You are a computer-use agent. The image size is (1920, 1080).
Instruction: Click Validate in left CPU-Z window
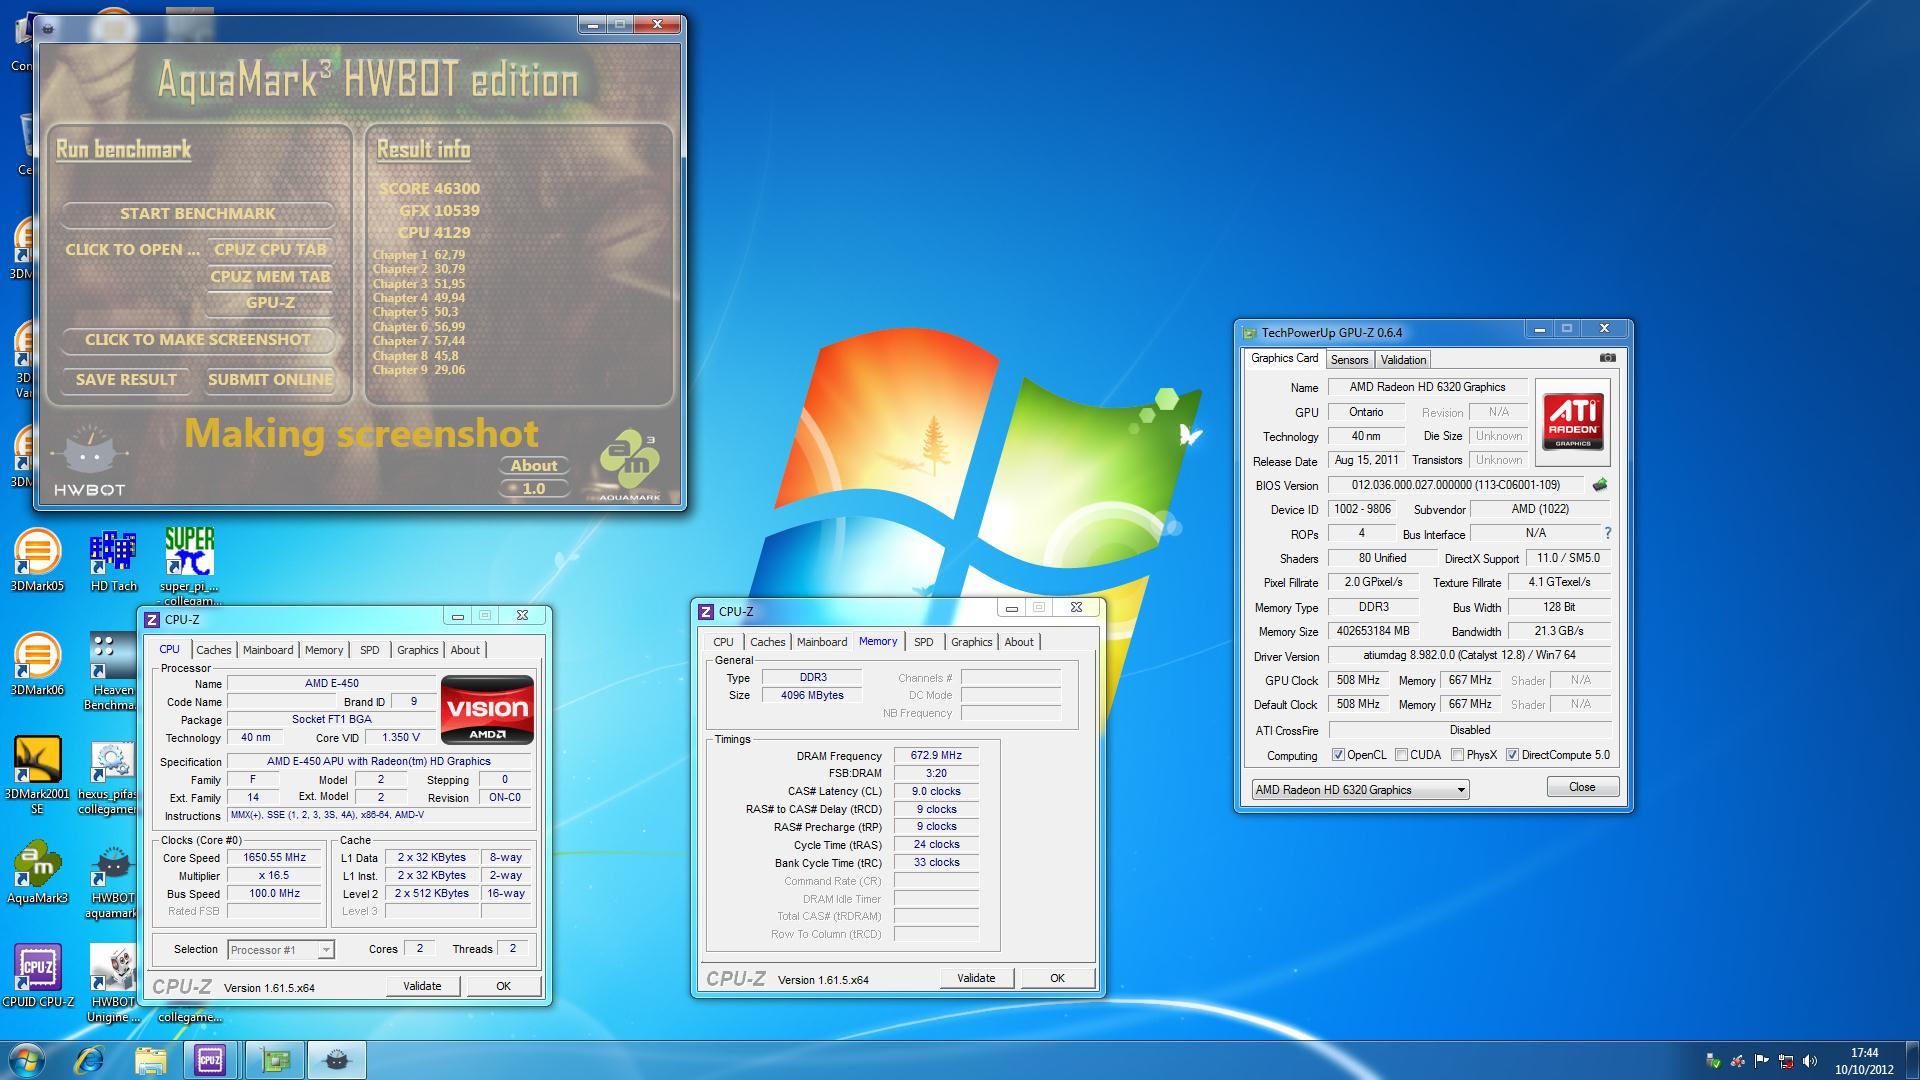coord(422,986)
